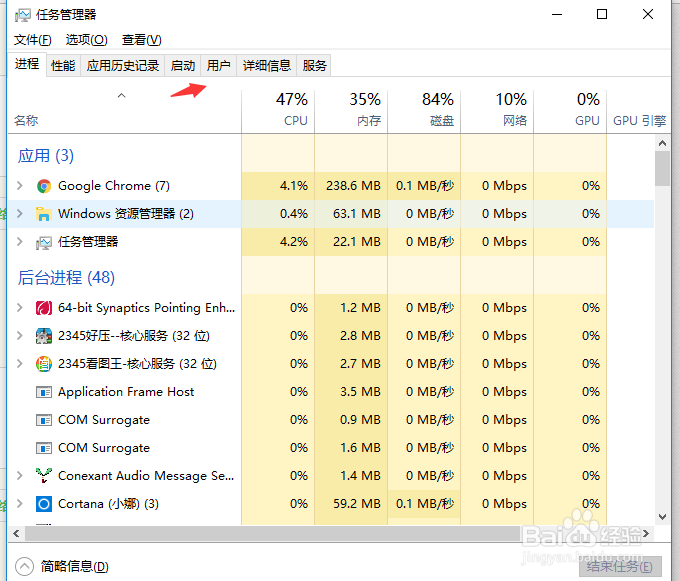
Task: Select the Application Frame Host process name
Action: point(126,392)
